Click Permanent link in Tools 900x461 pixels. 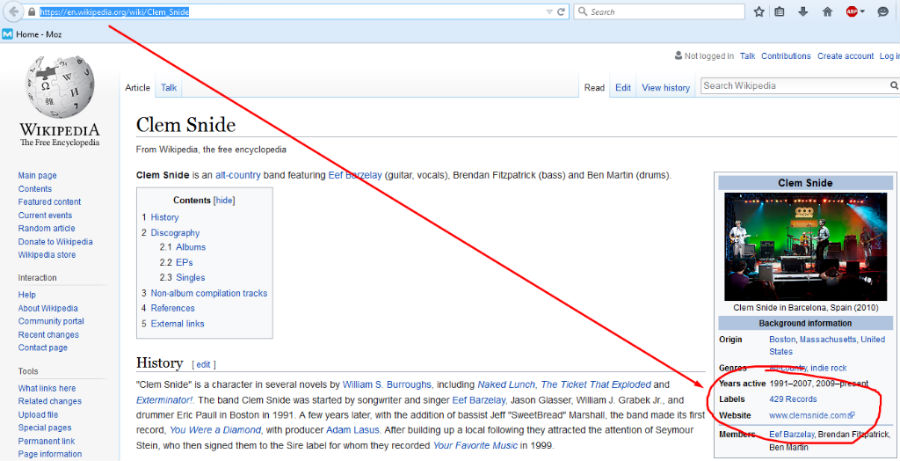(x=46, y=441)
